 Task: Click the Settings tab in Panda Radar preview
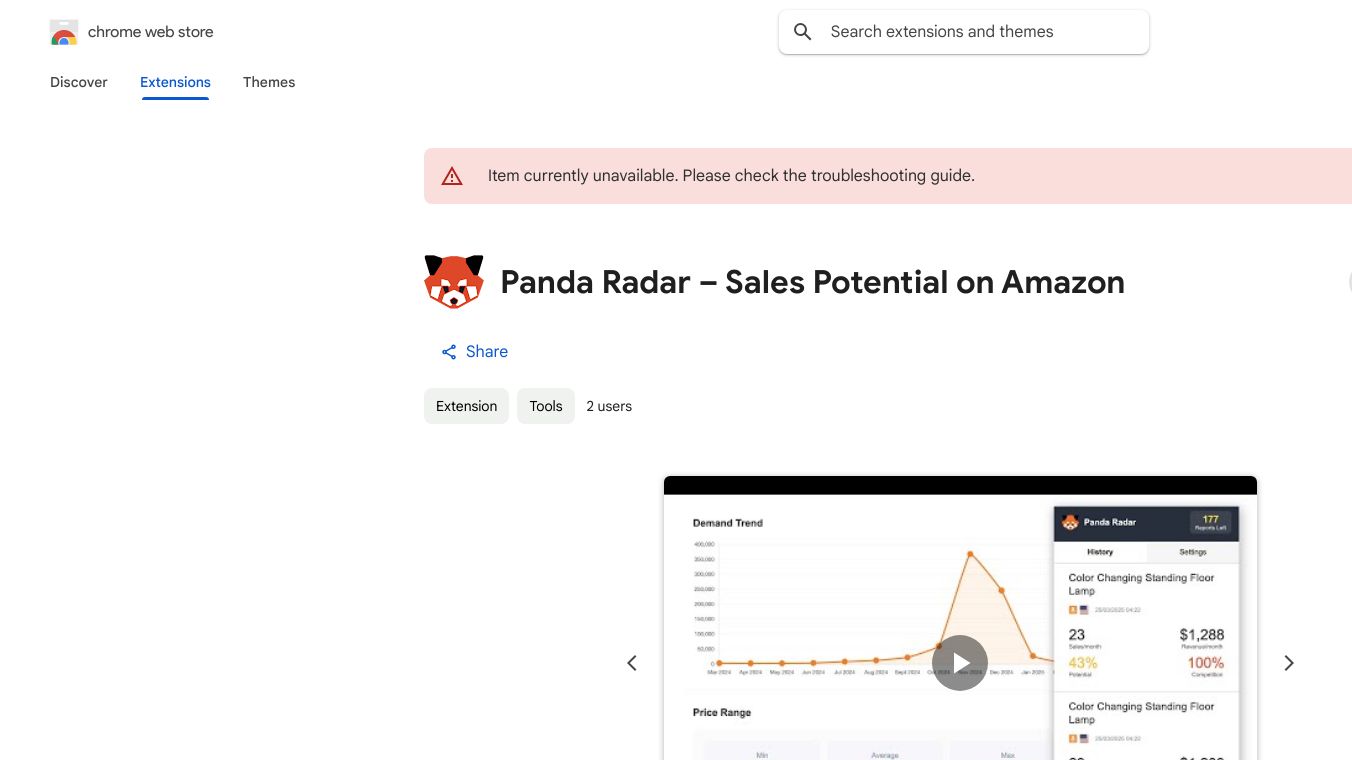coord(1192,552)
